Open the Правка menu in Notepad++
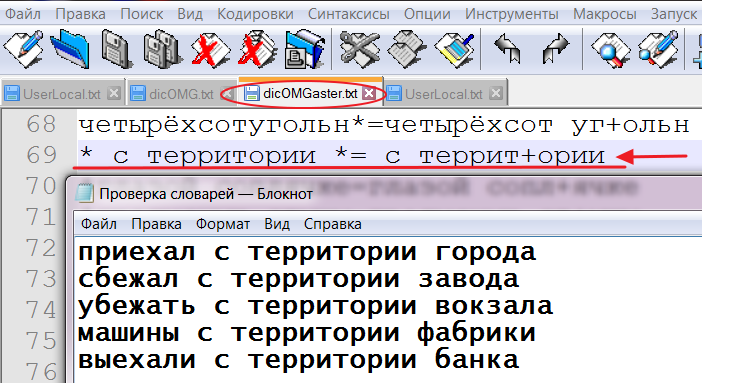The height and width of the screenshot is (386, 752). click(x=81, y=14)
